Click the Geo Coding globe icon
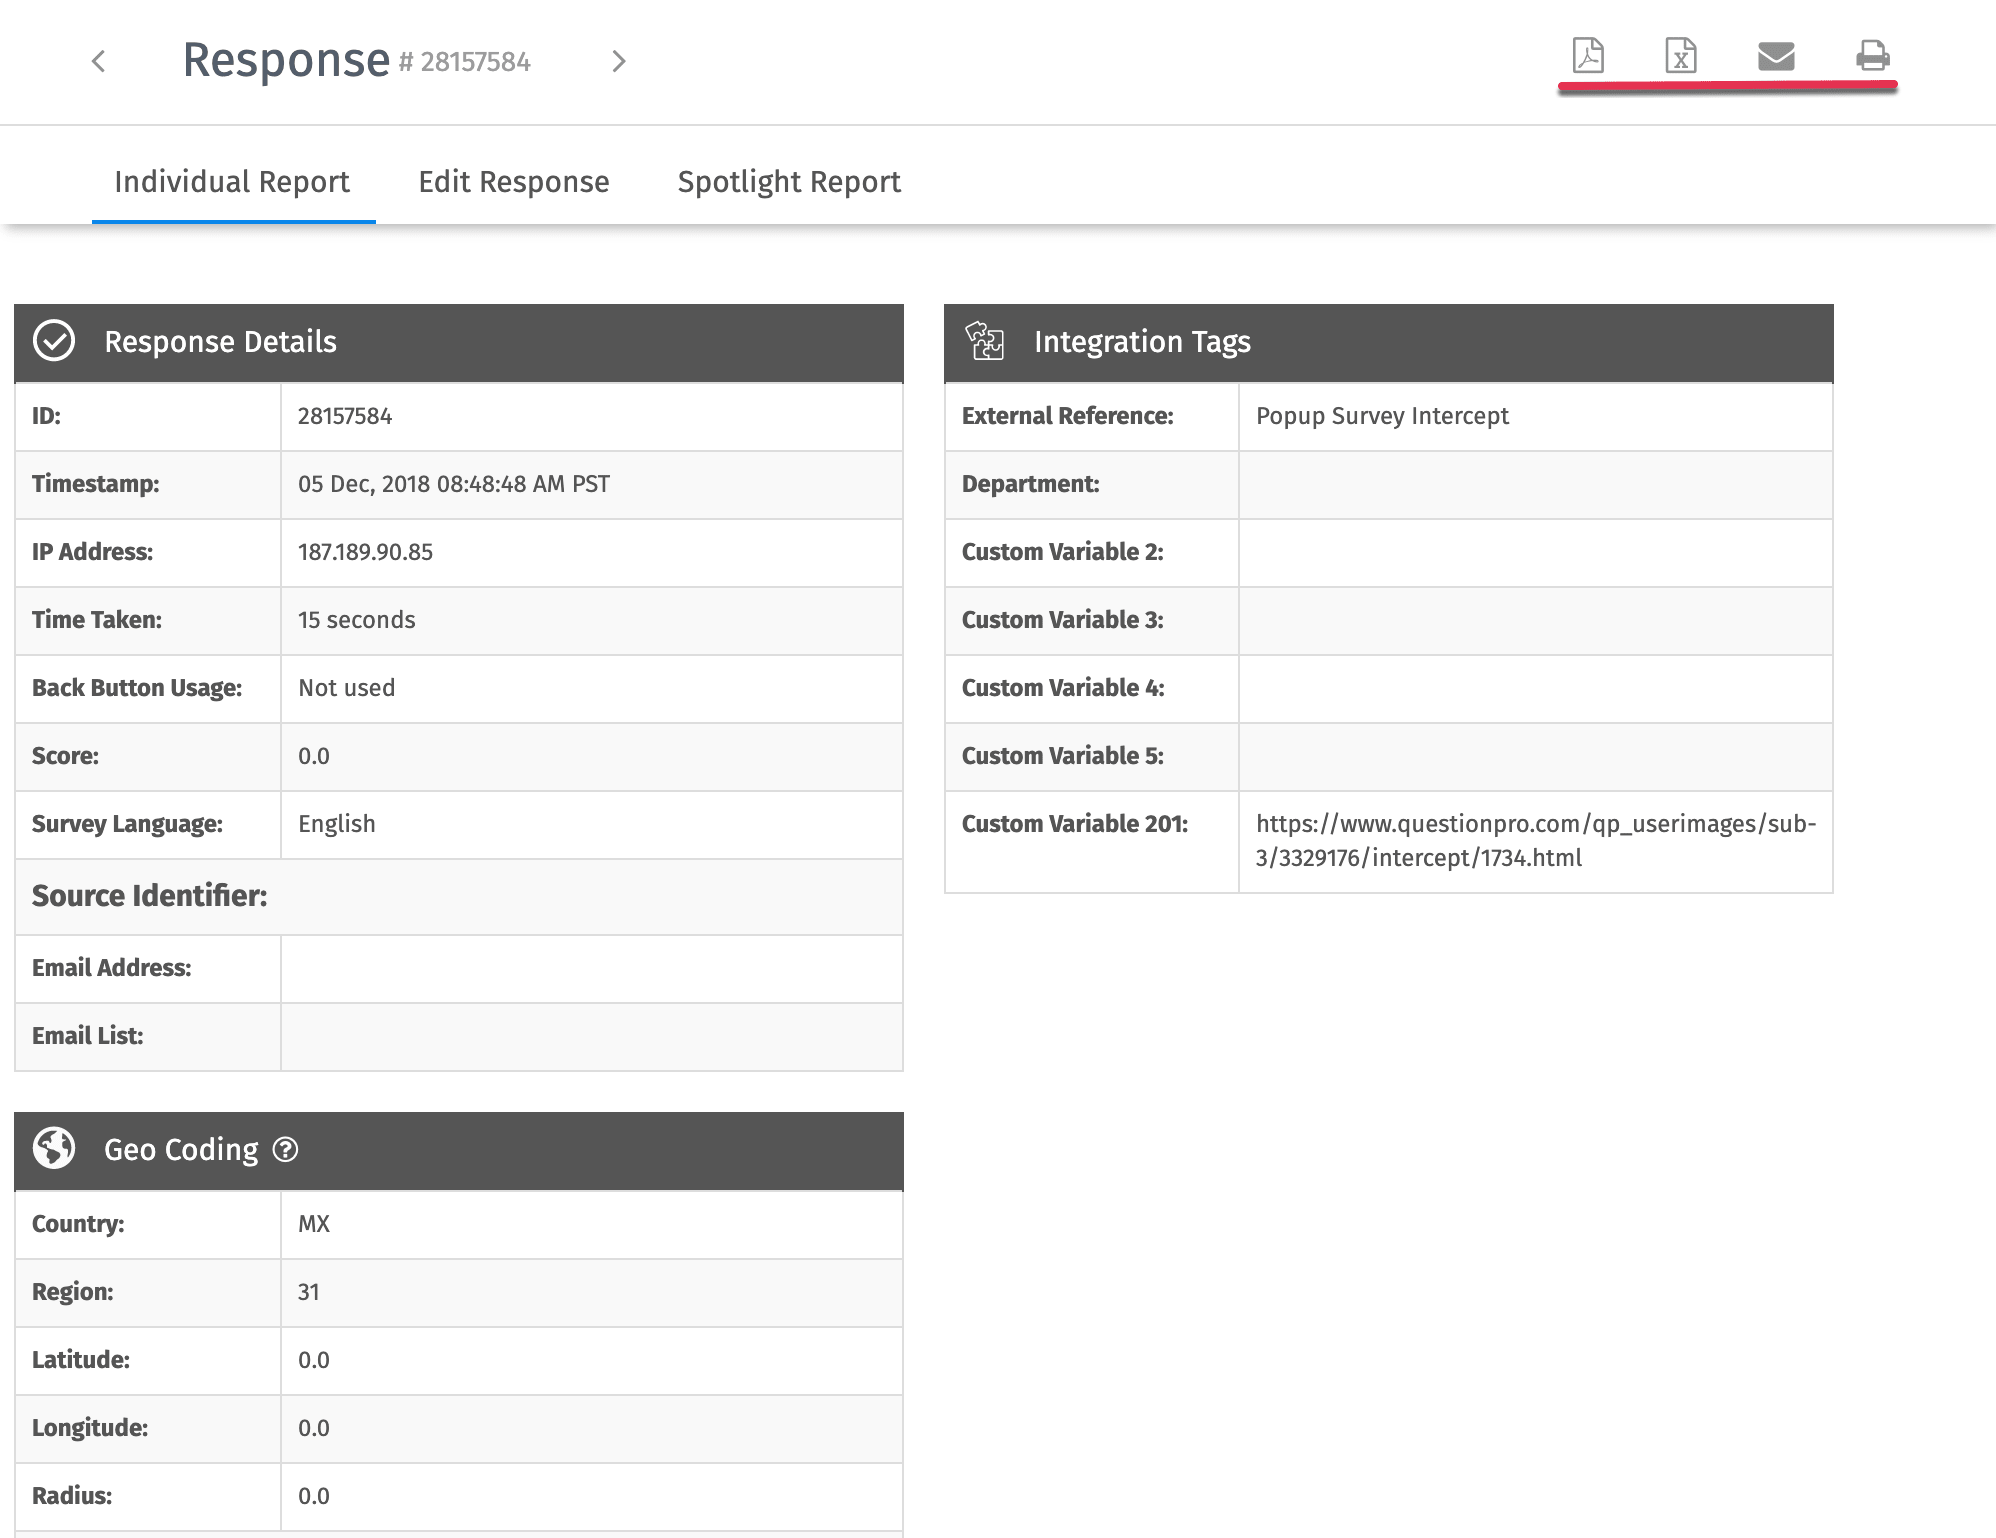Screen dimensions: 1996x1538 point(54,1149)
